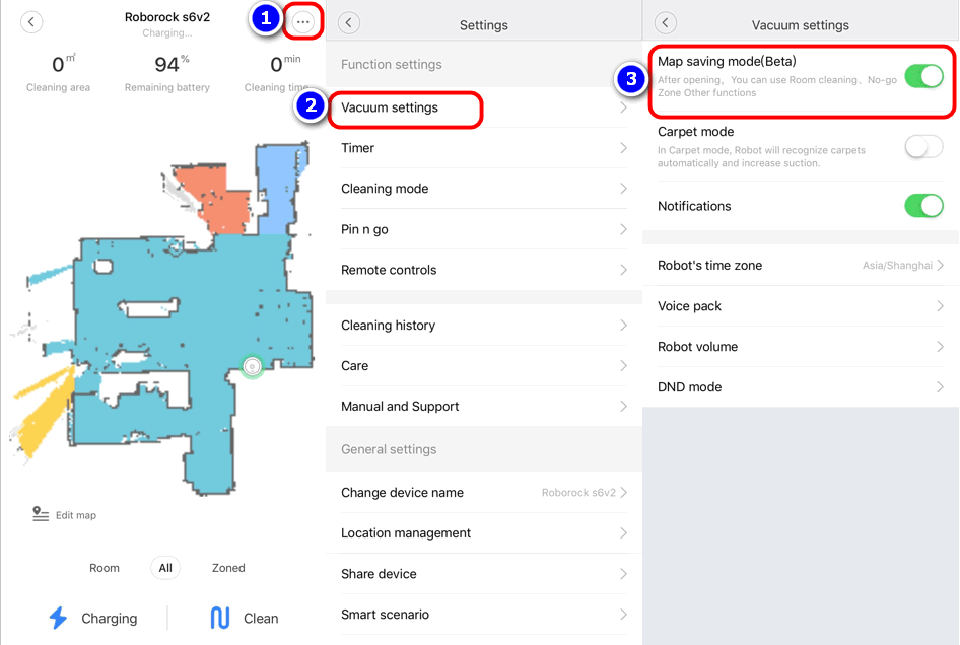Switch to Zoned cleaning tab

point(228,568)
